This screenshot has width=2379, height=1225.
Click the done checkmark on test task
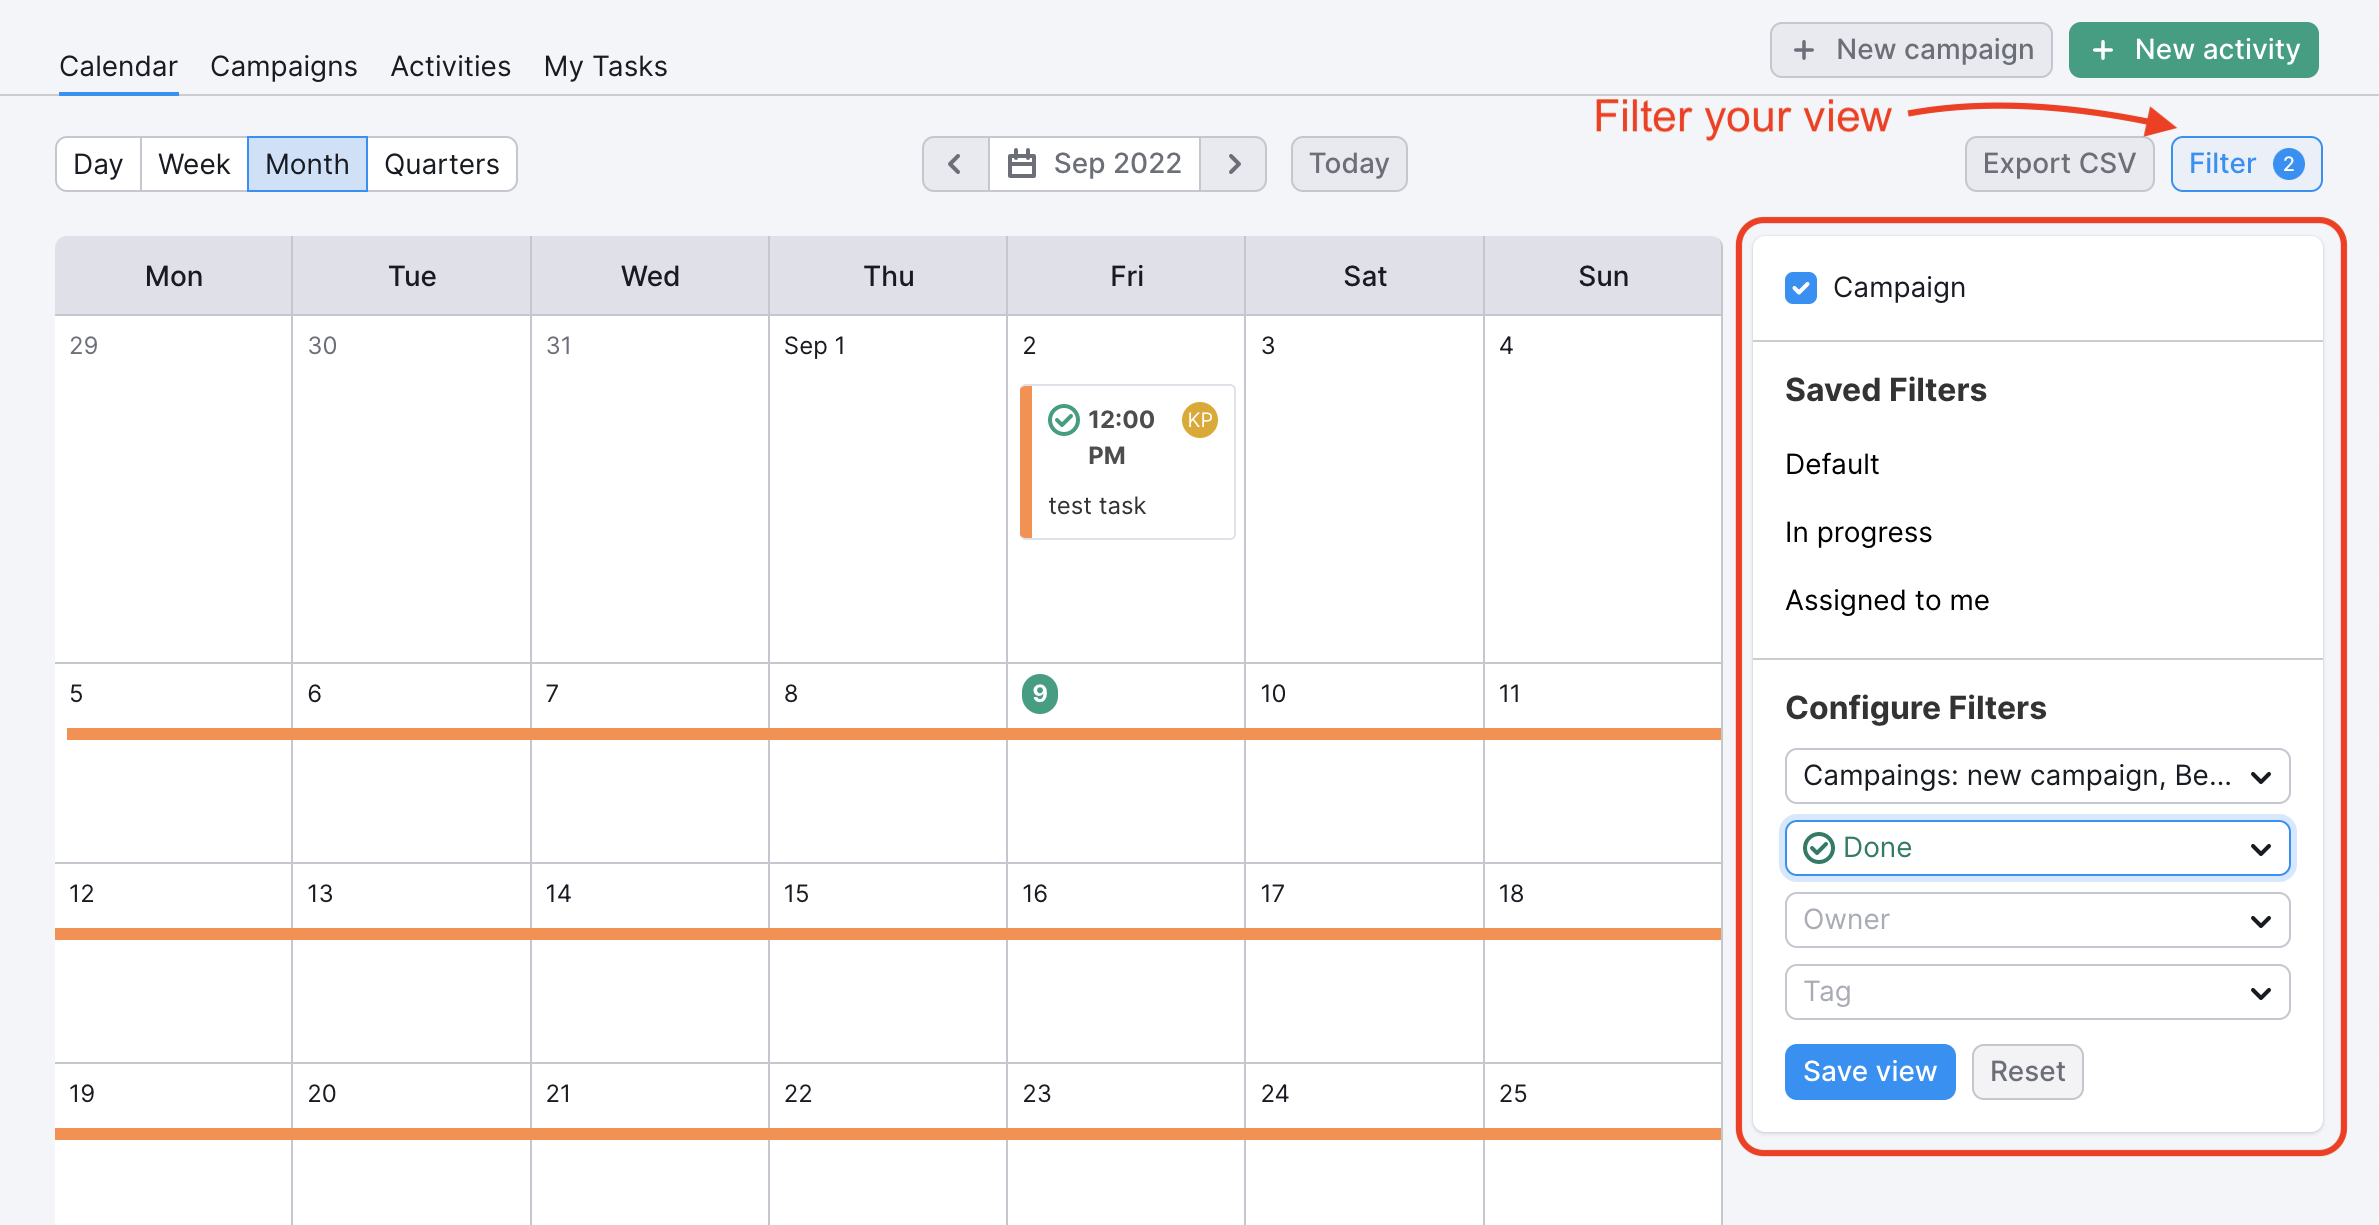click(1063, 420)
